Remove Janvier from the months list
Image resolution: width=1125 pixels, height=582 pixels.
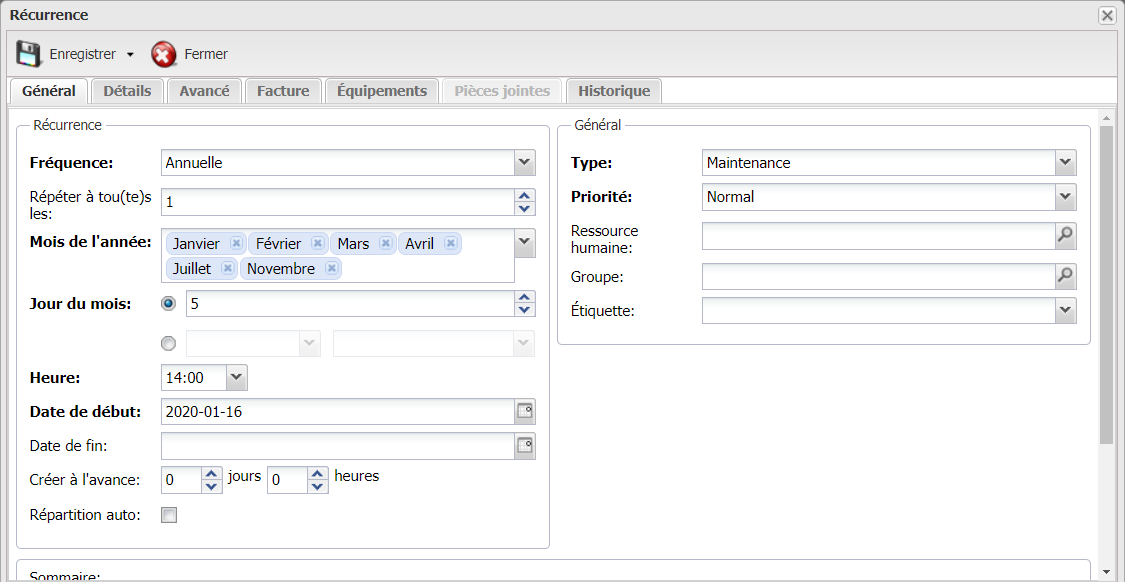pos(235,243)
